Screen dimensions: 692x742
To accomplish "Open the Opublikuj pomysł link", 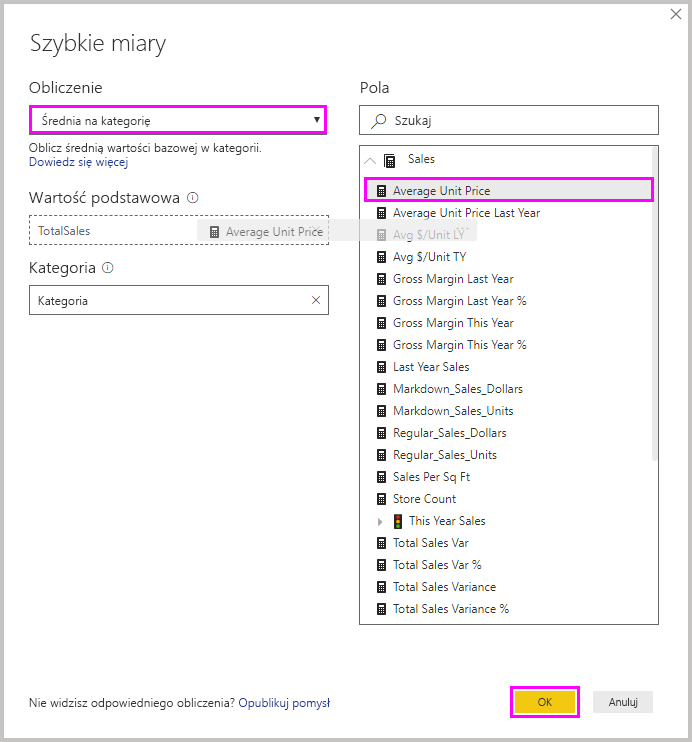I will click(284, 703).
